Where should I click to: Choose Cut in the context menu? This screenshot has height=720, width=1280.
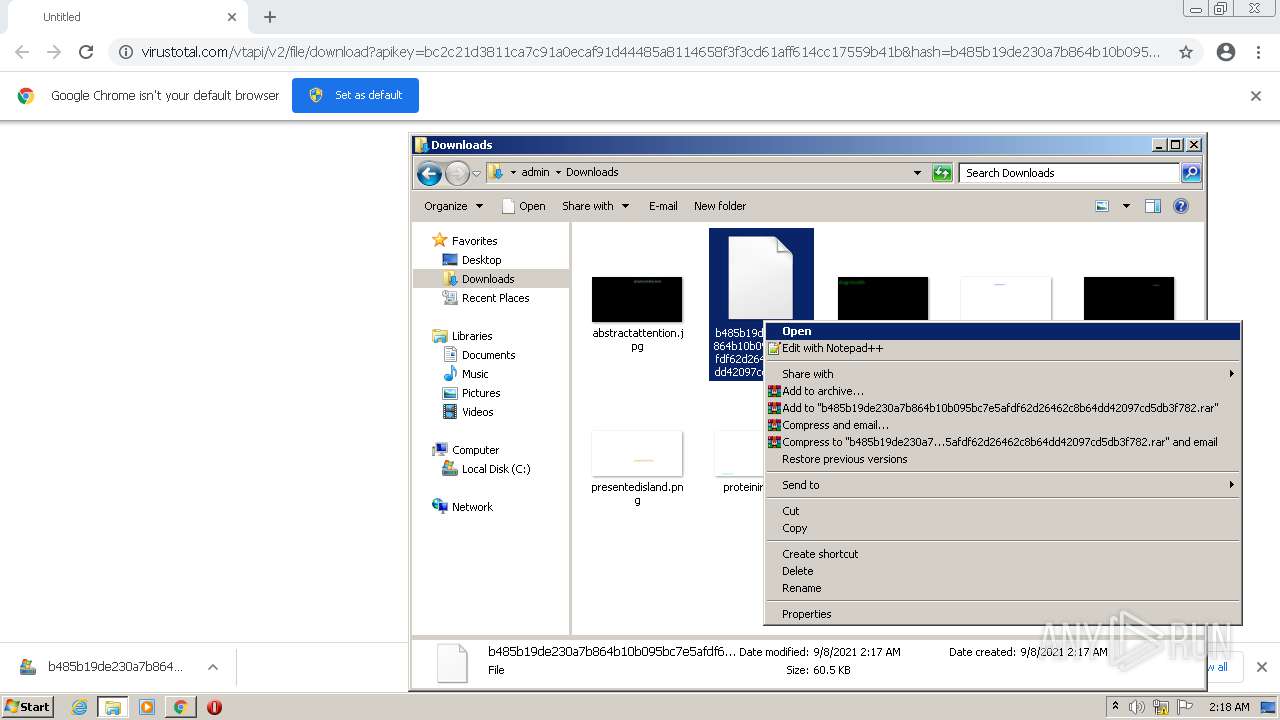coord(1002,511)
